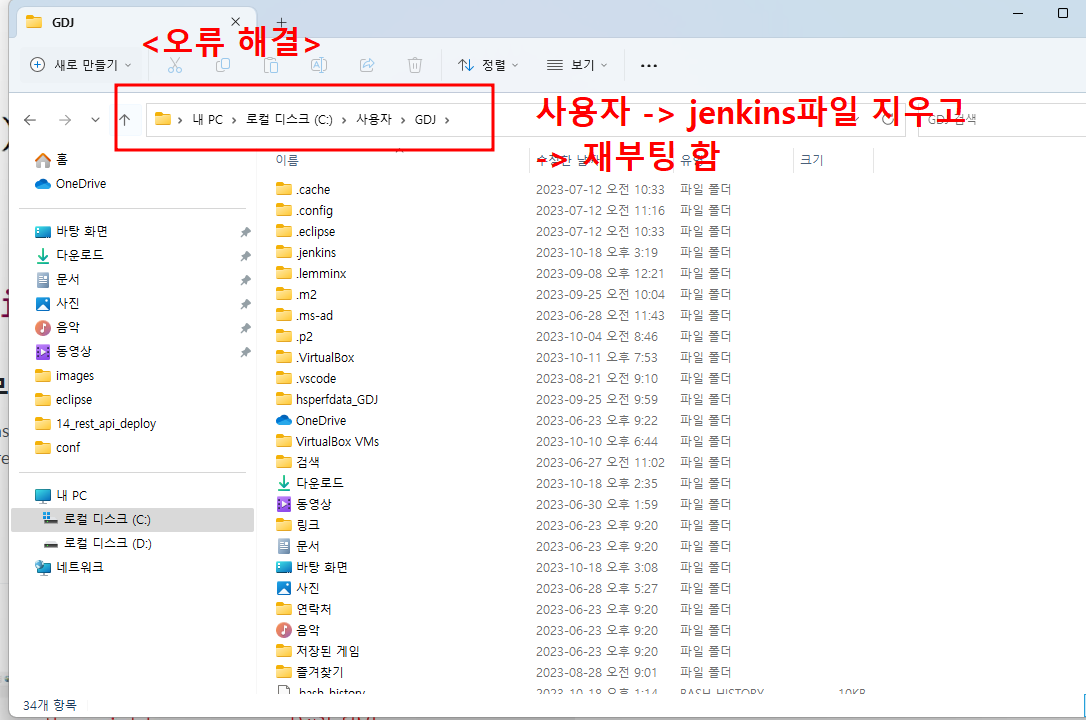Click 사용자 breadcrumb segment
This screenshot has width=1086, height=720.
tap(374, 120)
